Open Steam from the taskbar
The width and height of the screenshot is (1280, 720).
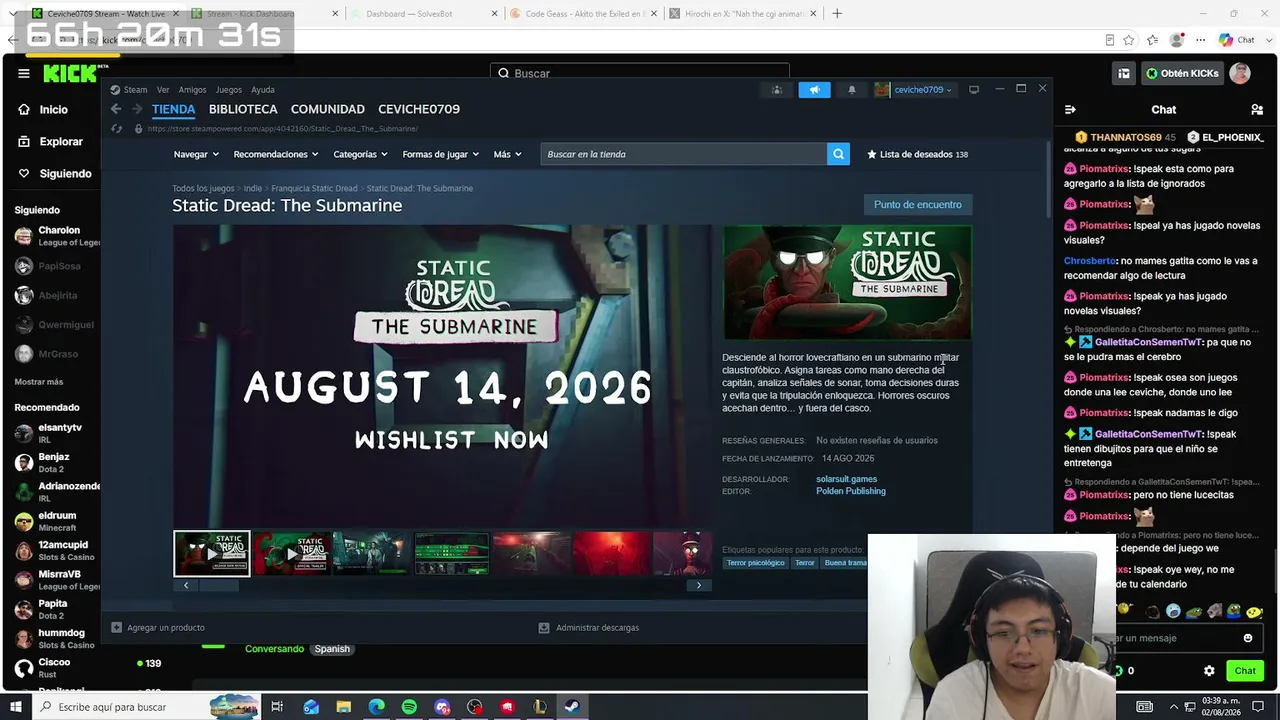coord(573,707)
